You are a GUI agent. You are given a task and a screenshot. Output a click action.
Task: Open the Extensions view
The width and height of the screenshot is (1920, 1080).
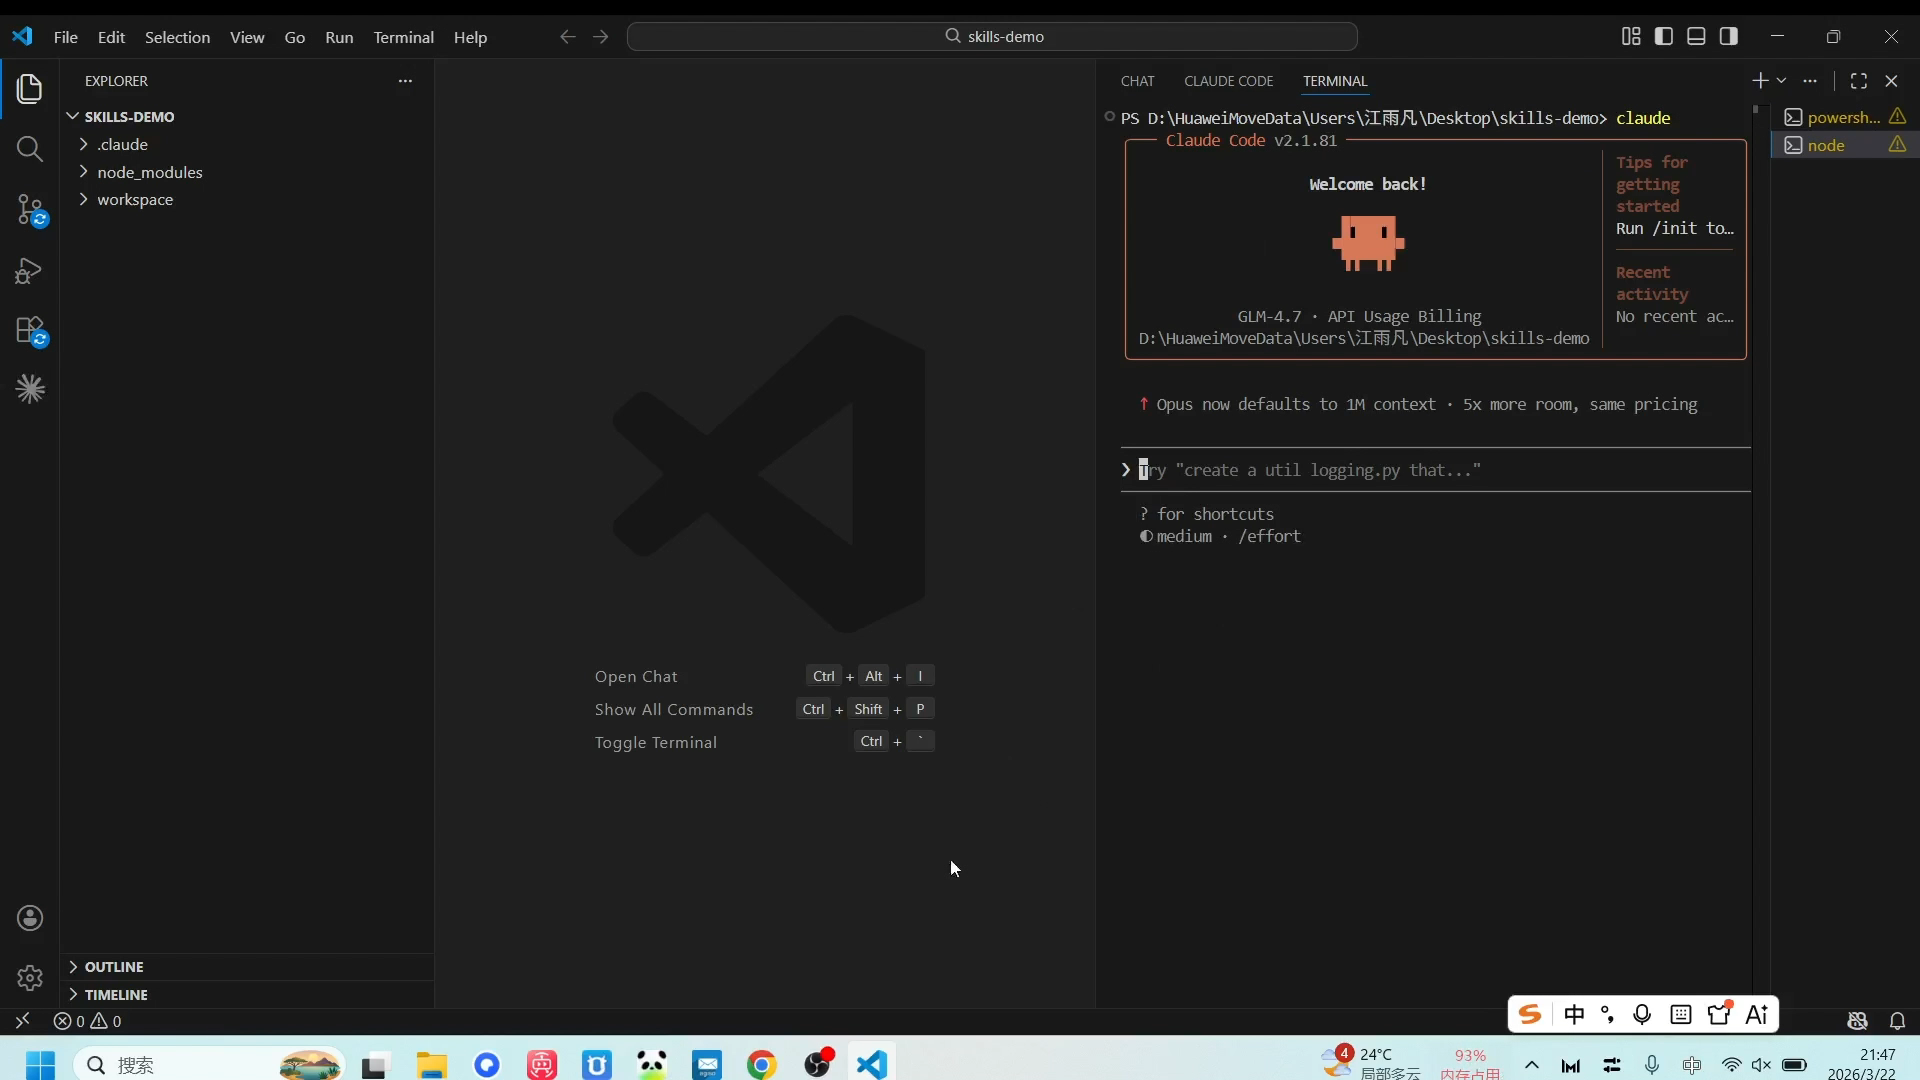tap(30, 331)
